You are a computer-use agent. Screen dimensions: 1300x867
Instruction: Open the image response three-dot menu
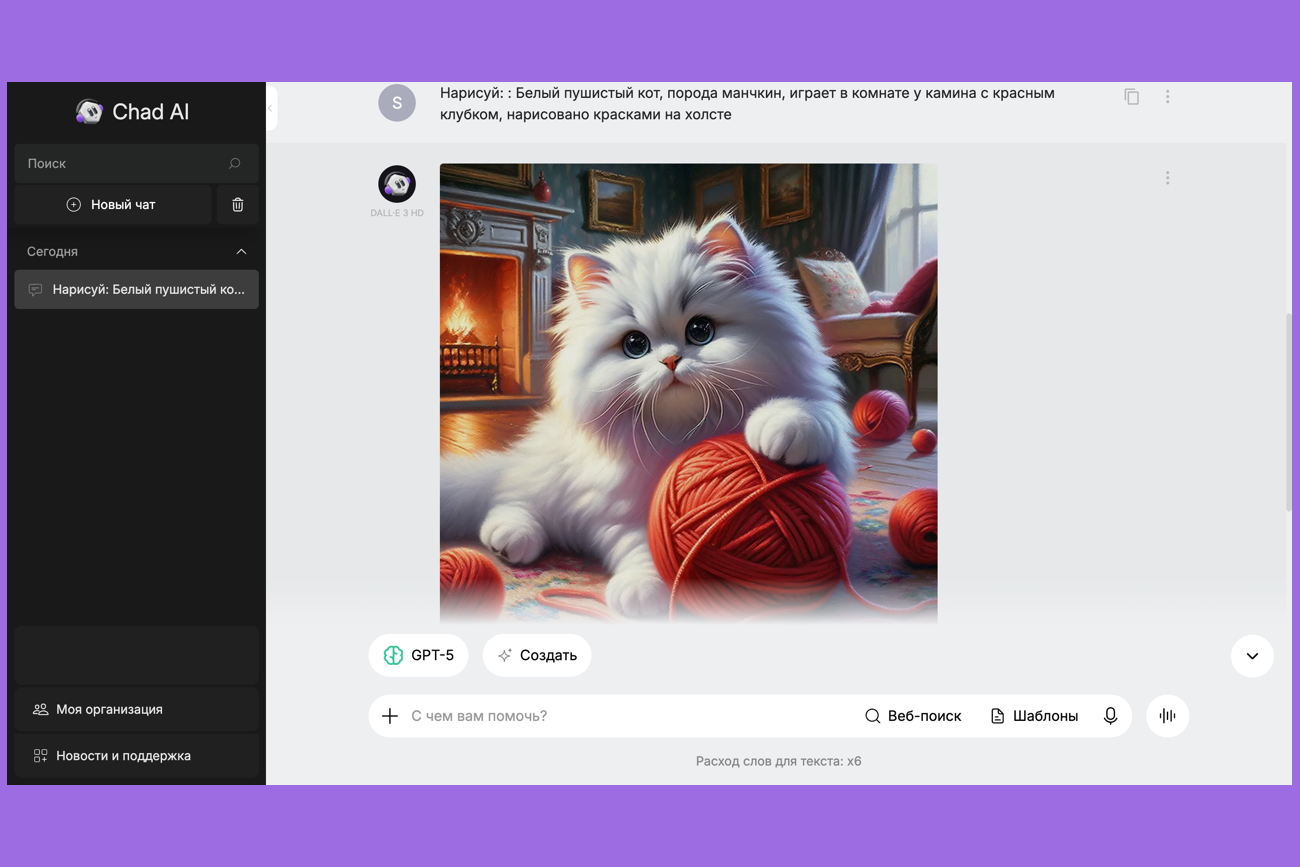tap(1167, 178)
